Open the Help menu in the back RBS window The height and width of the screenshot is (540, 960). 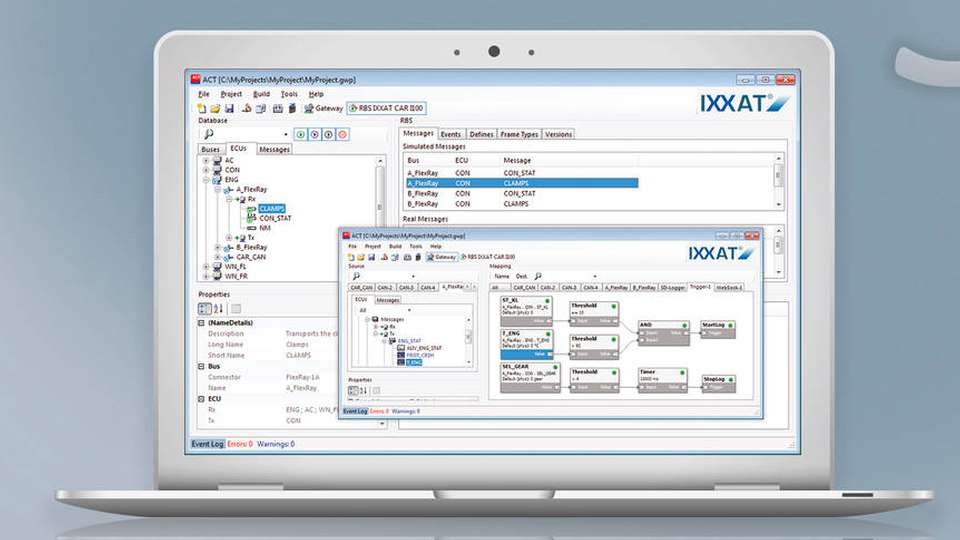click(316, 94)
